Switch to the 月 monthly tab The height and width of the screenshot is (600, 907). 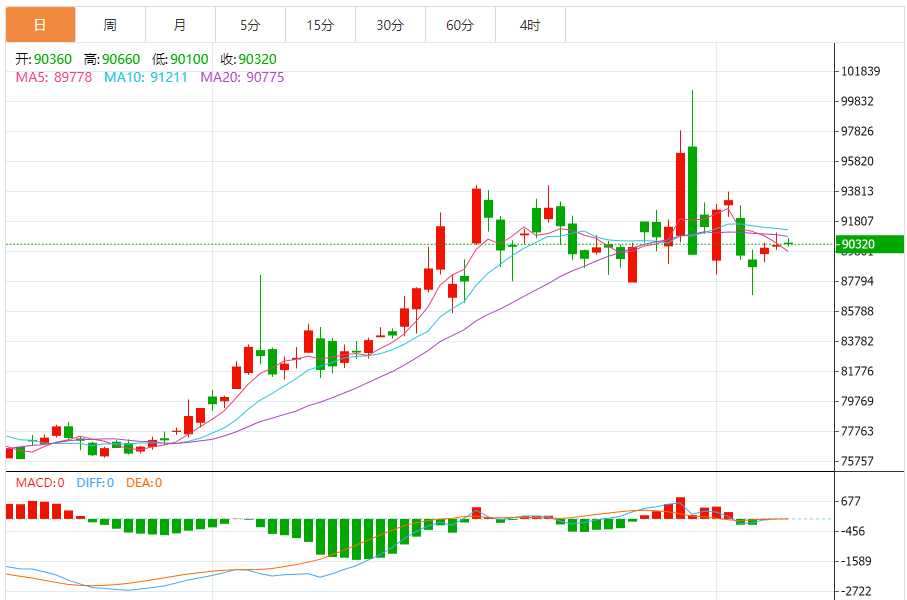pyautogui.click(x=180, y=25)
